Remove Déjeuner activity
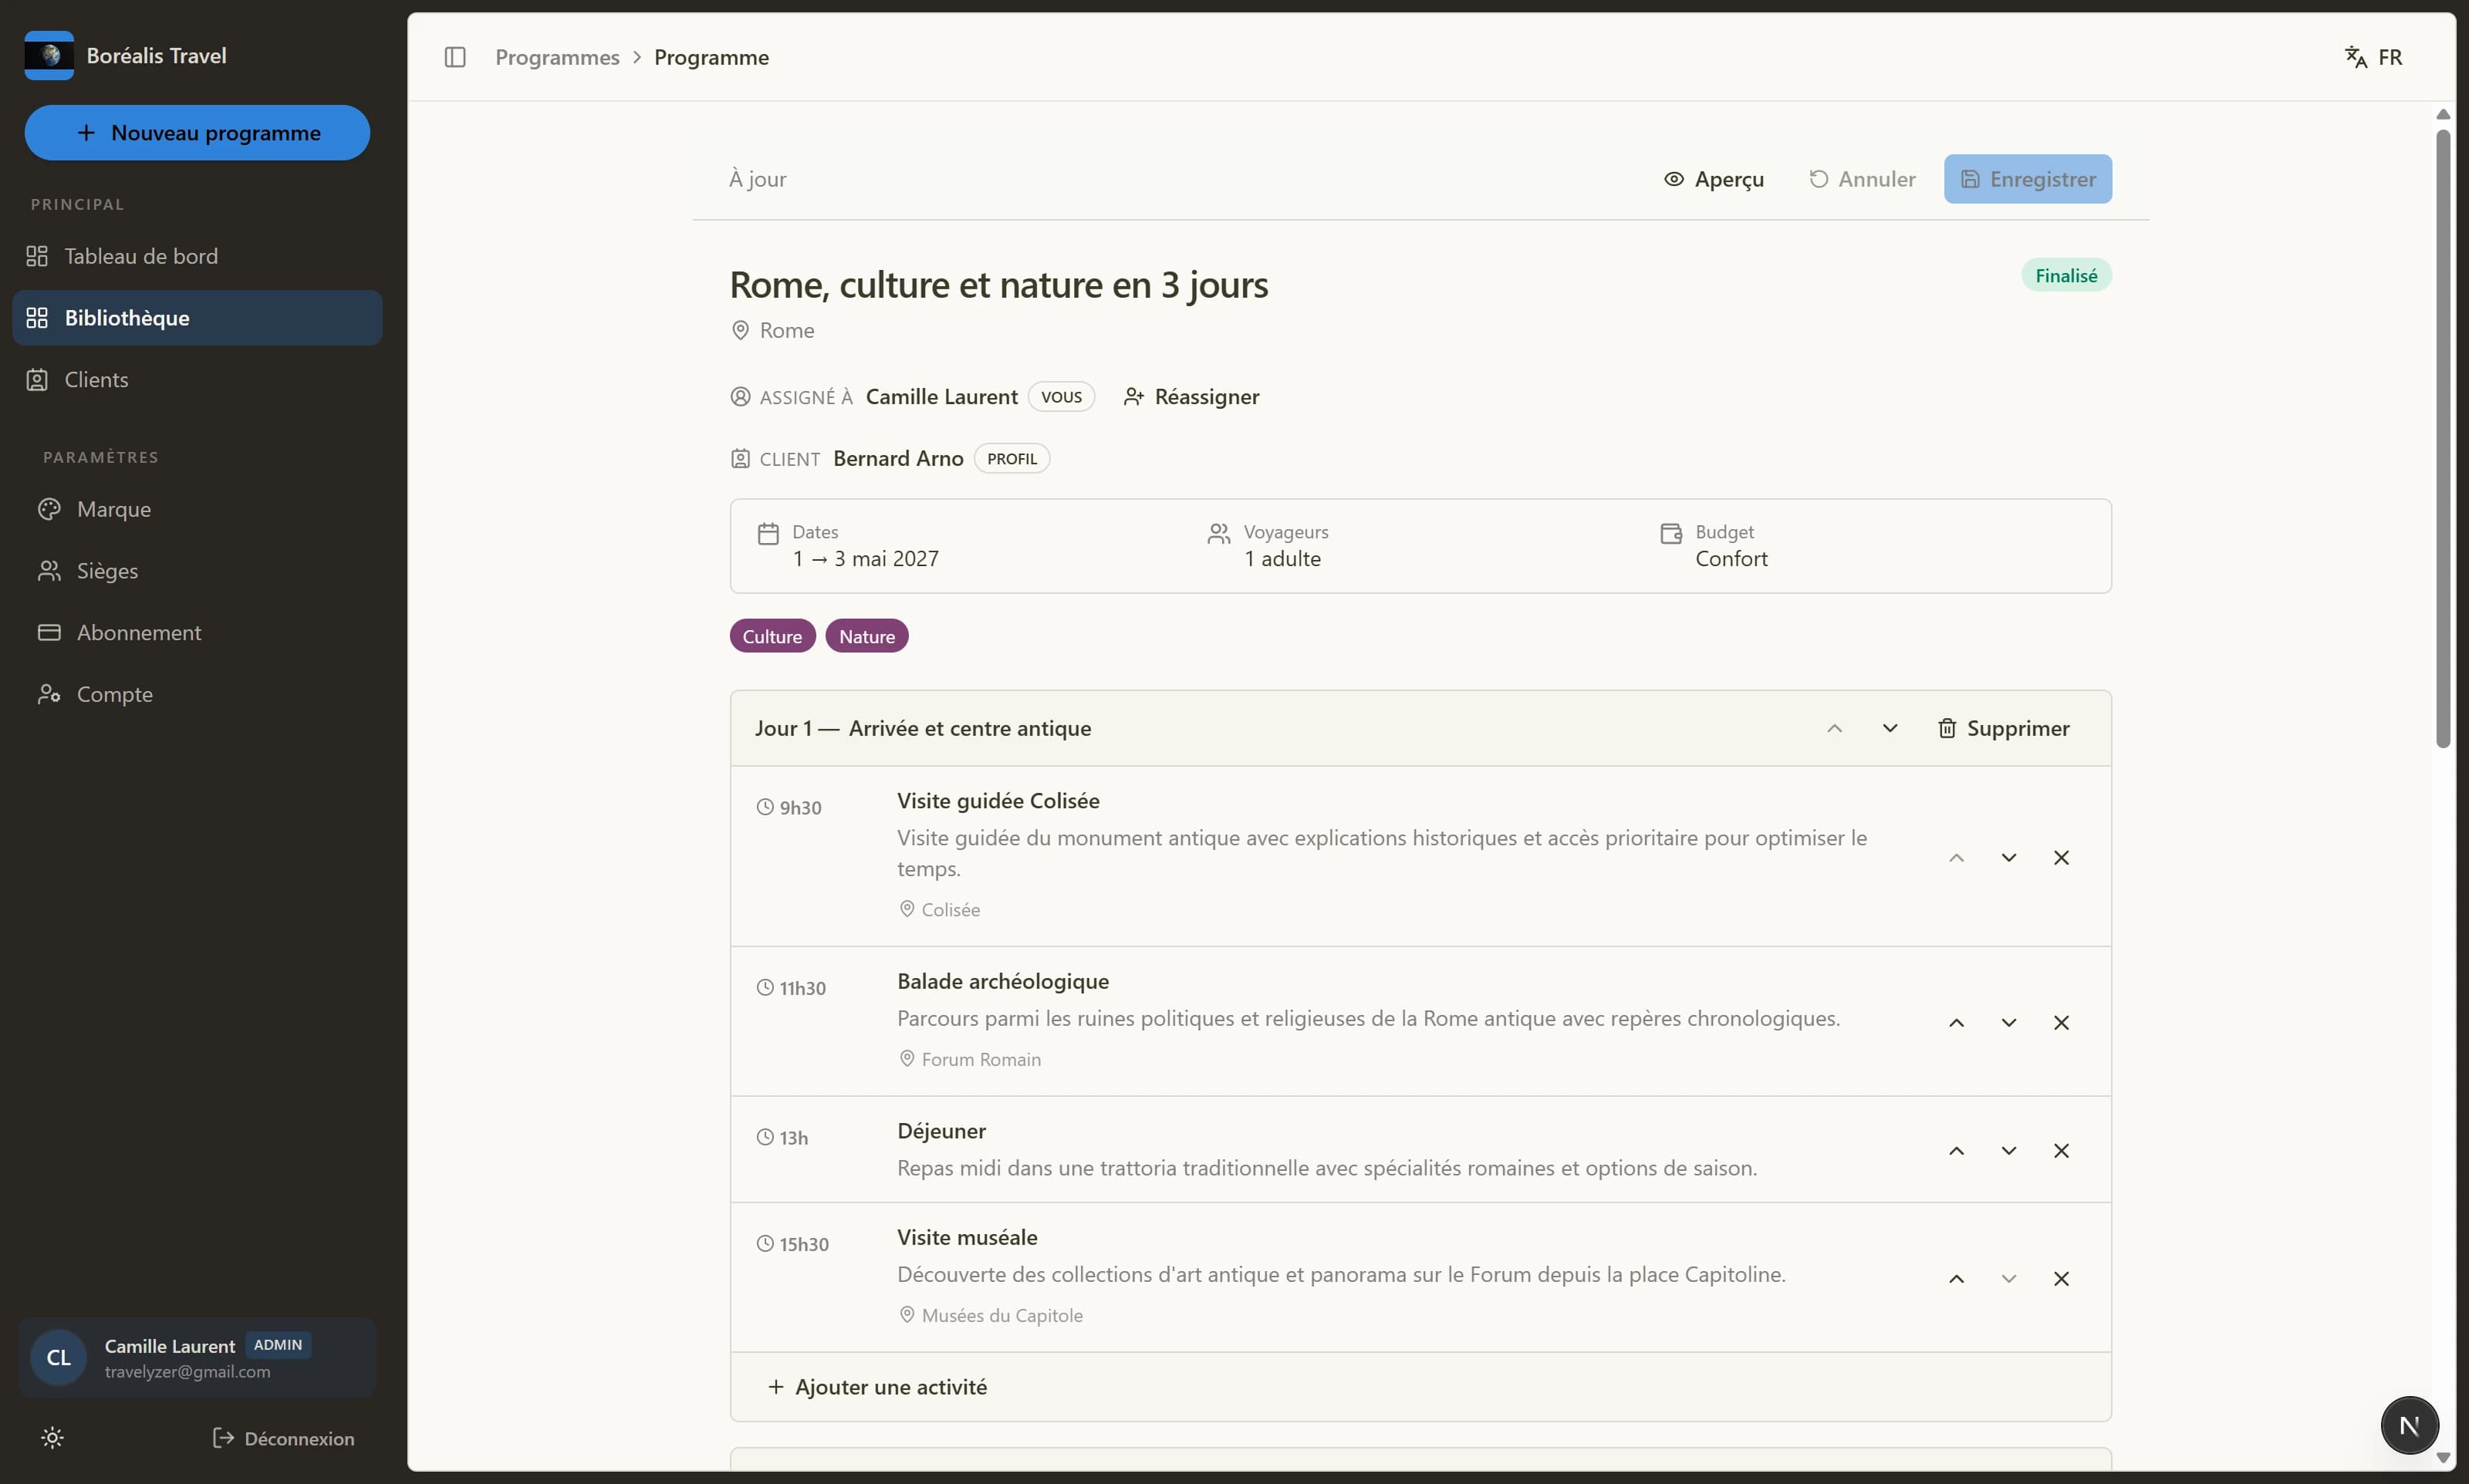2469x1484 pixels. coord(2061,1151)
